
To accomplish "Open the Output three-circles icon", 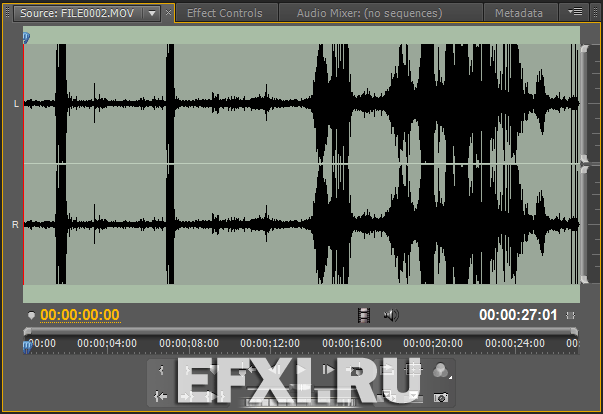I will click(x=440, y=371).
